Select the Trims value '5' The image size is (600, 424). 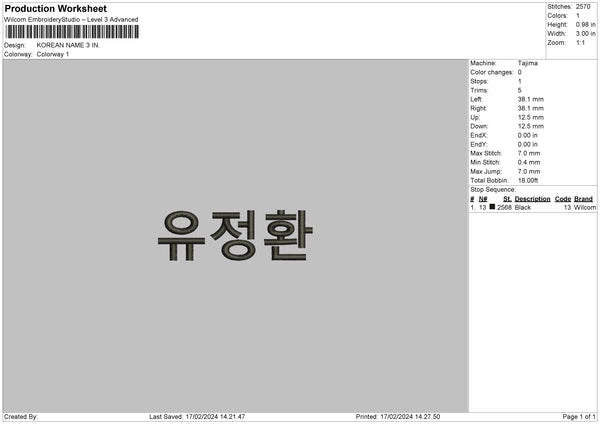tap(520, 90)
